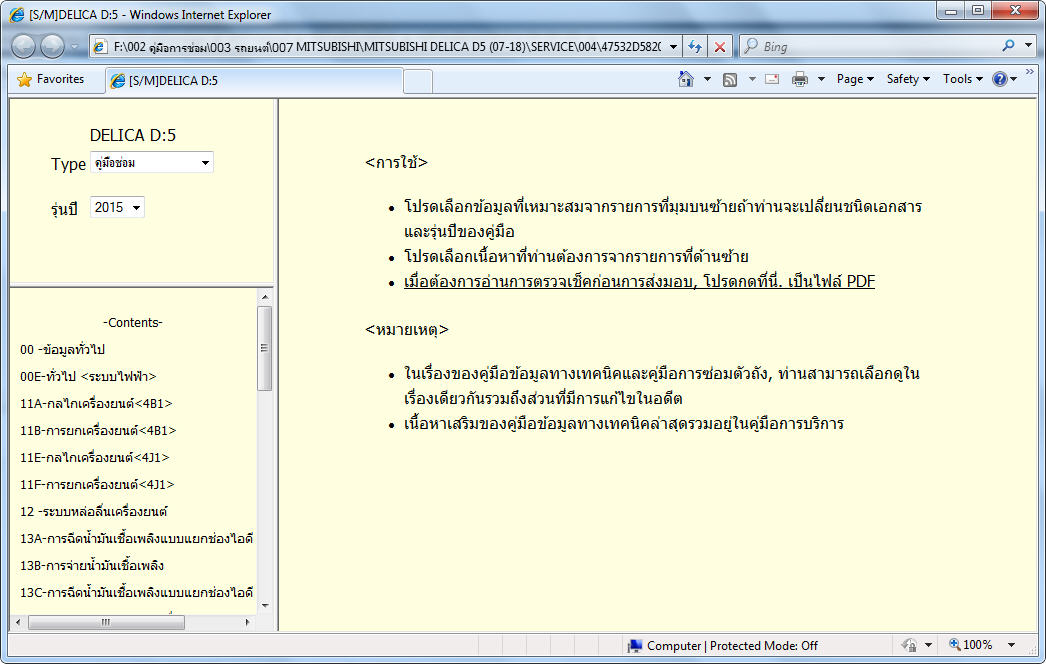
Task: Click the page icon inside the address bar
Action: [100, 47]
